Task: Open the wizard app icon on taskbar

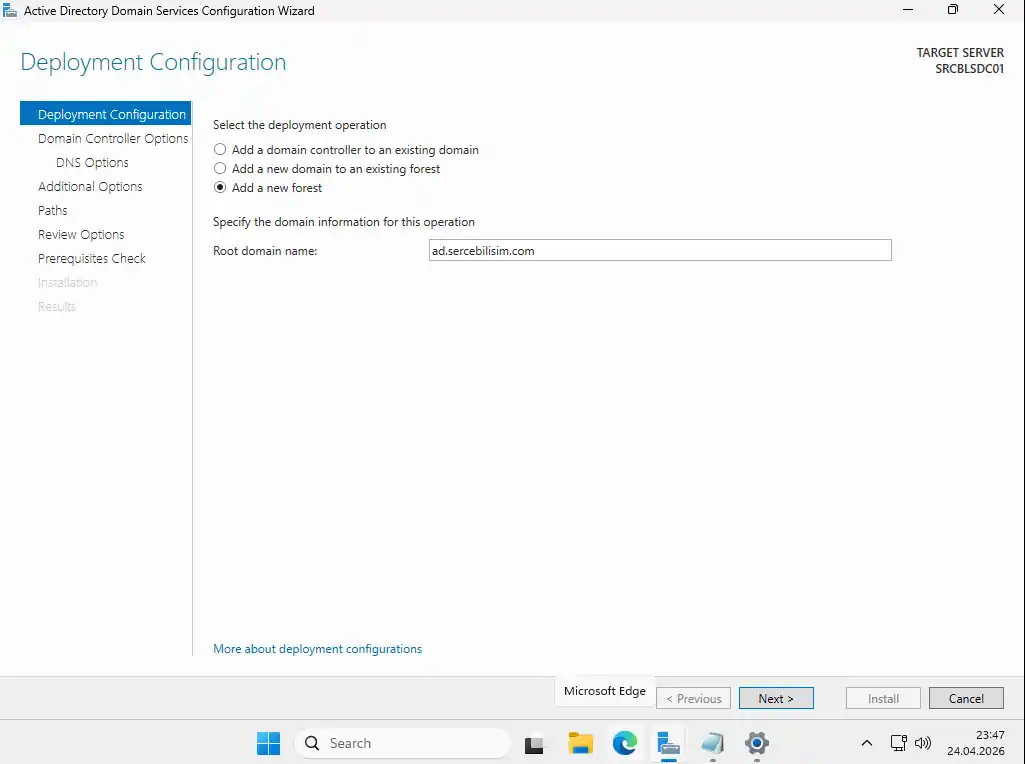Action: 713,743
